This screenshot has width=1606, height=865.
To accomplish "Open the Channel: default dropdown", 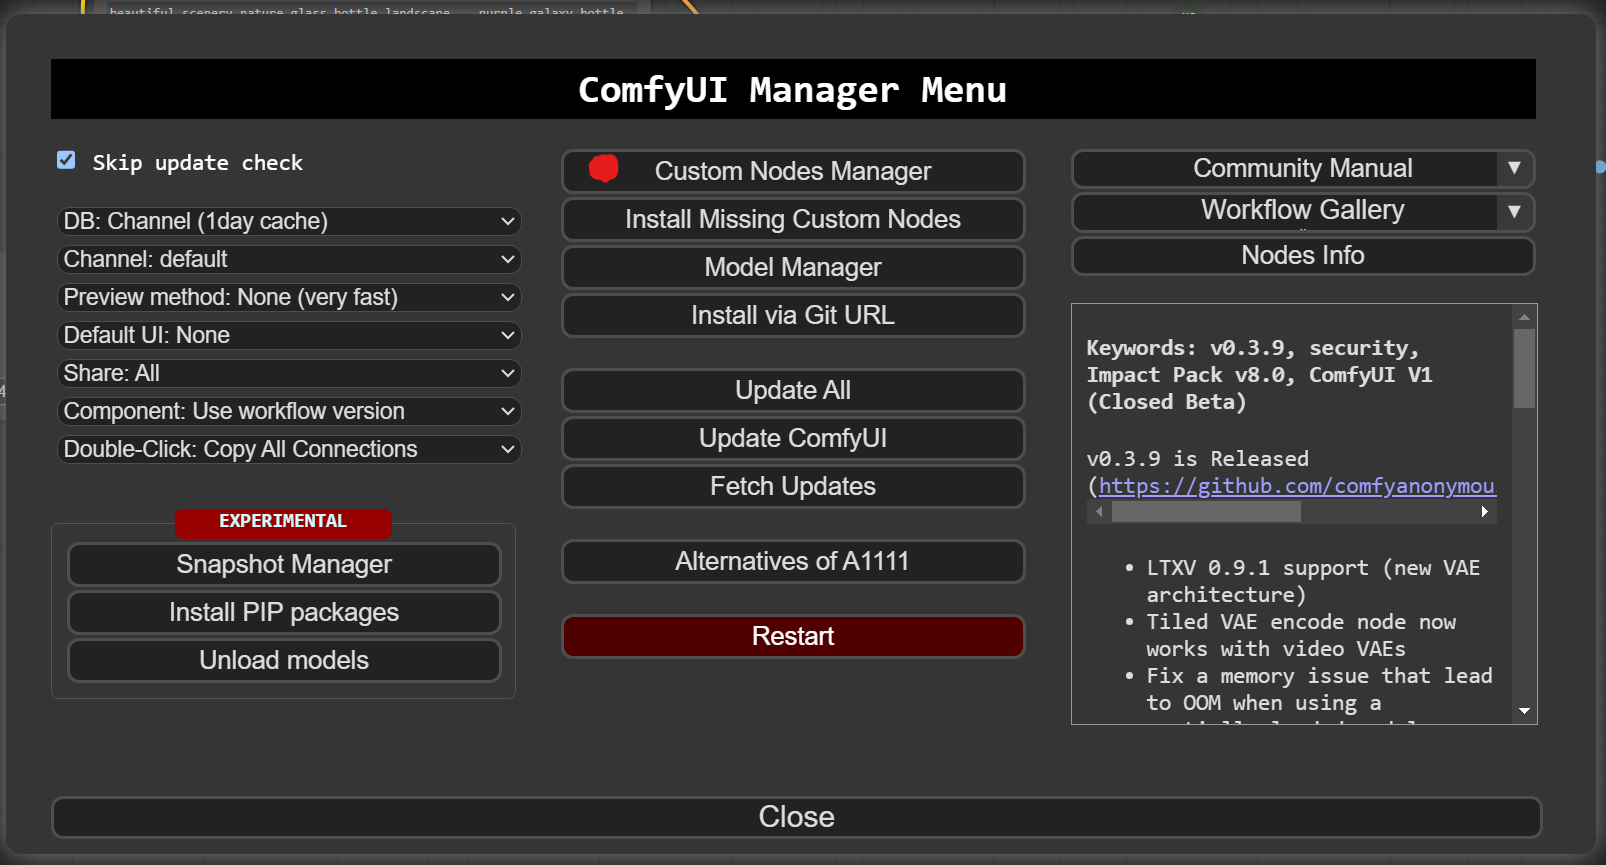I will 289,259.
